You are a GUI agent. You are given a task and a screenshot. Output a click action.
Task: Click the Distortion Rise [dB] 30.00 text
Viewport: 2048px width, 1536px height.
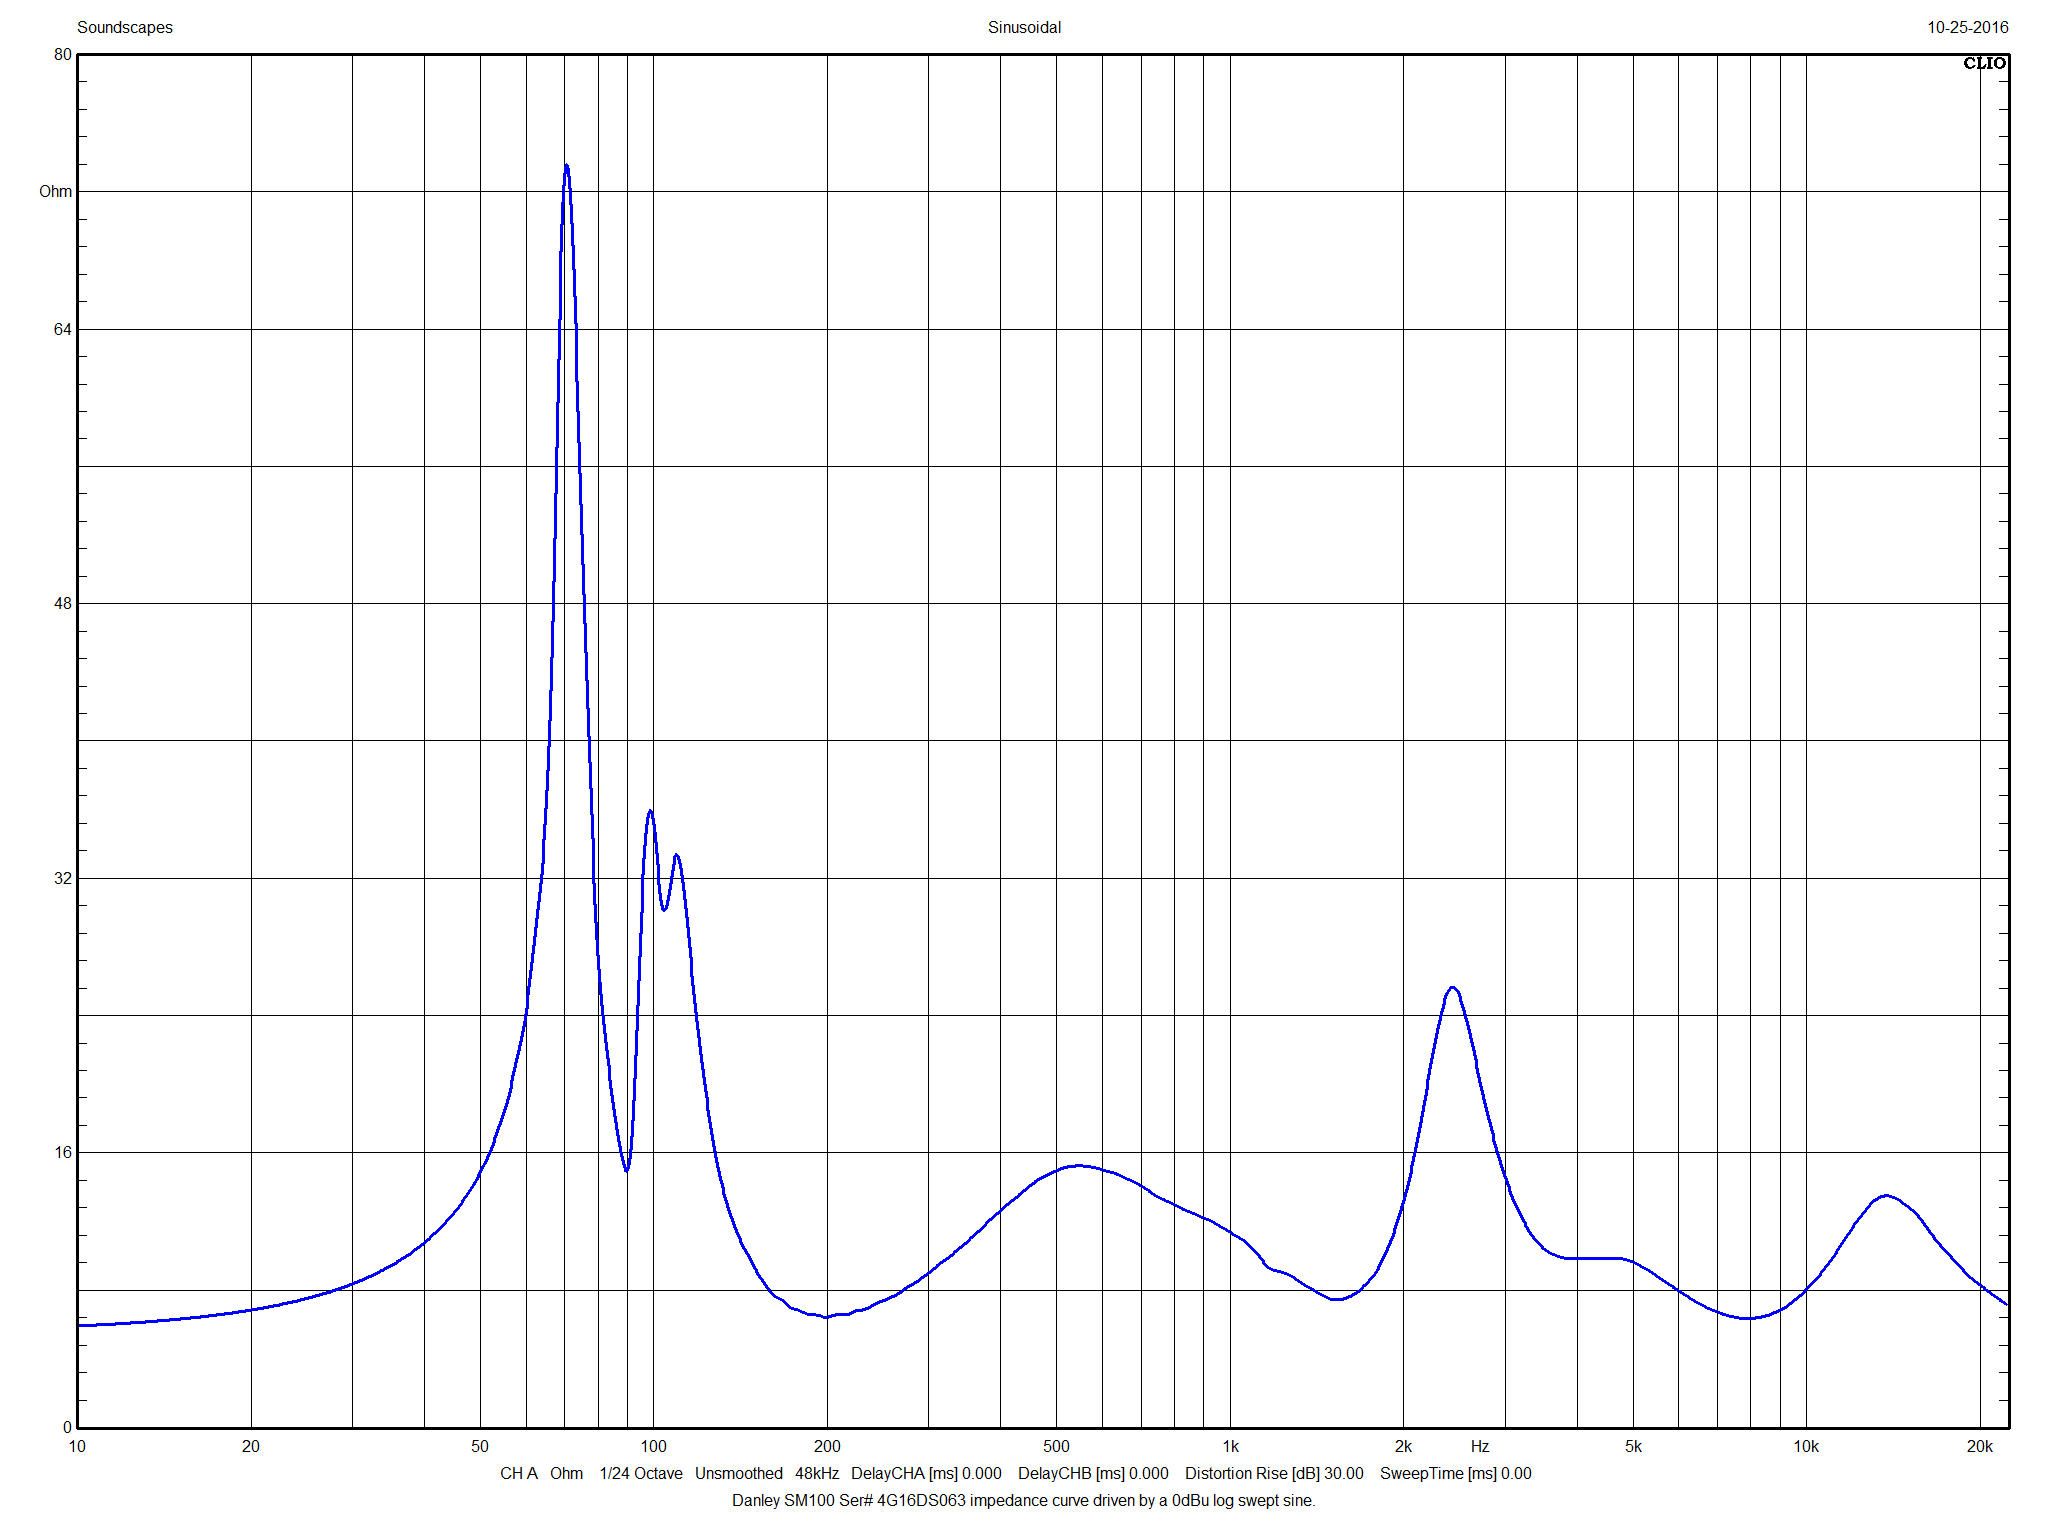[1274, 1473]
